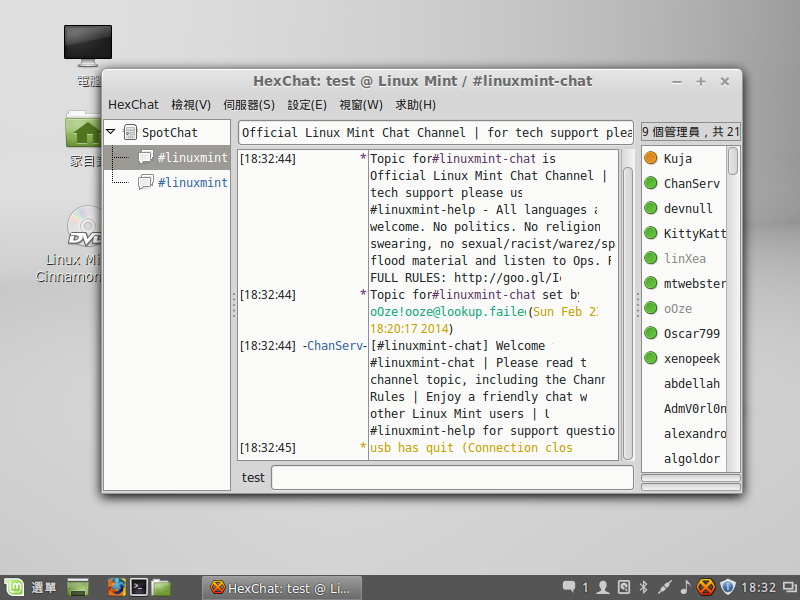The height and width of the screenshot is (600, 800).
Task: Open the update manager shield icon
Action: tap(728, 587)
